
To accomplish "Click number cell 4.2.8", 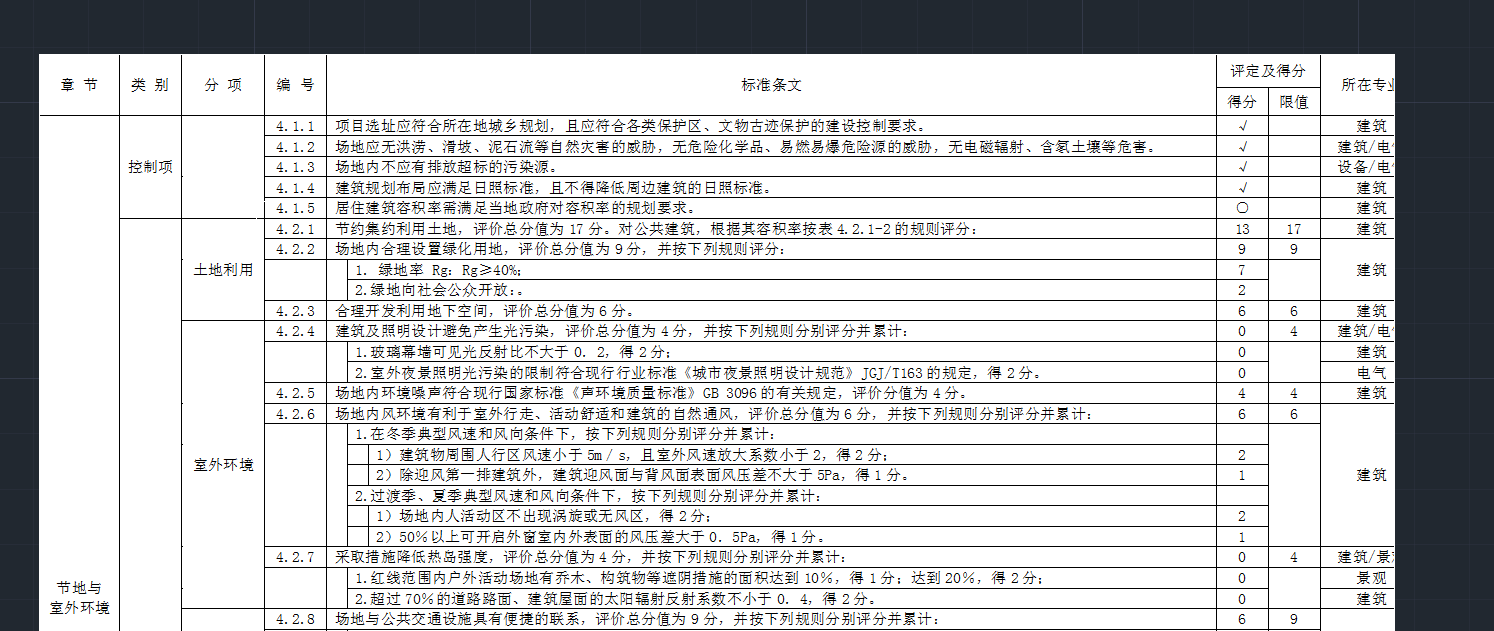I will pyautogui.click(x=296, y=619).
